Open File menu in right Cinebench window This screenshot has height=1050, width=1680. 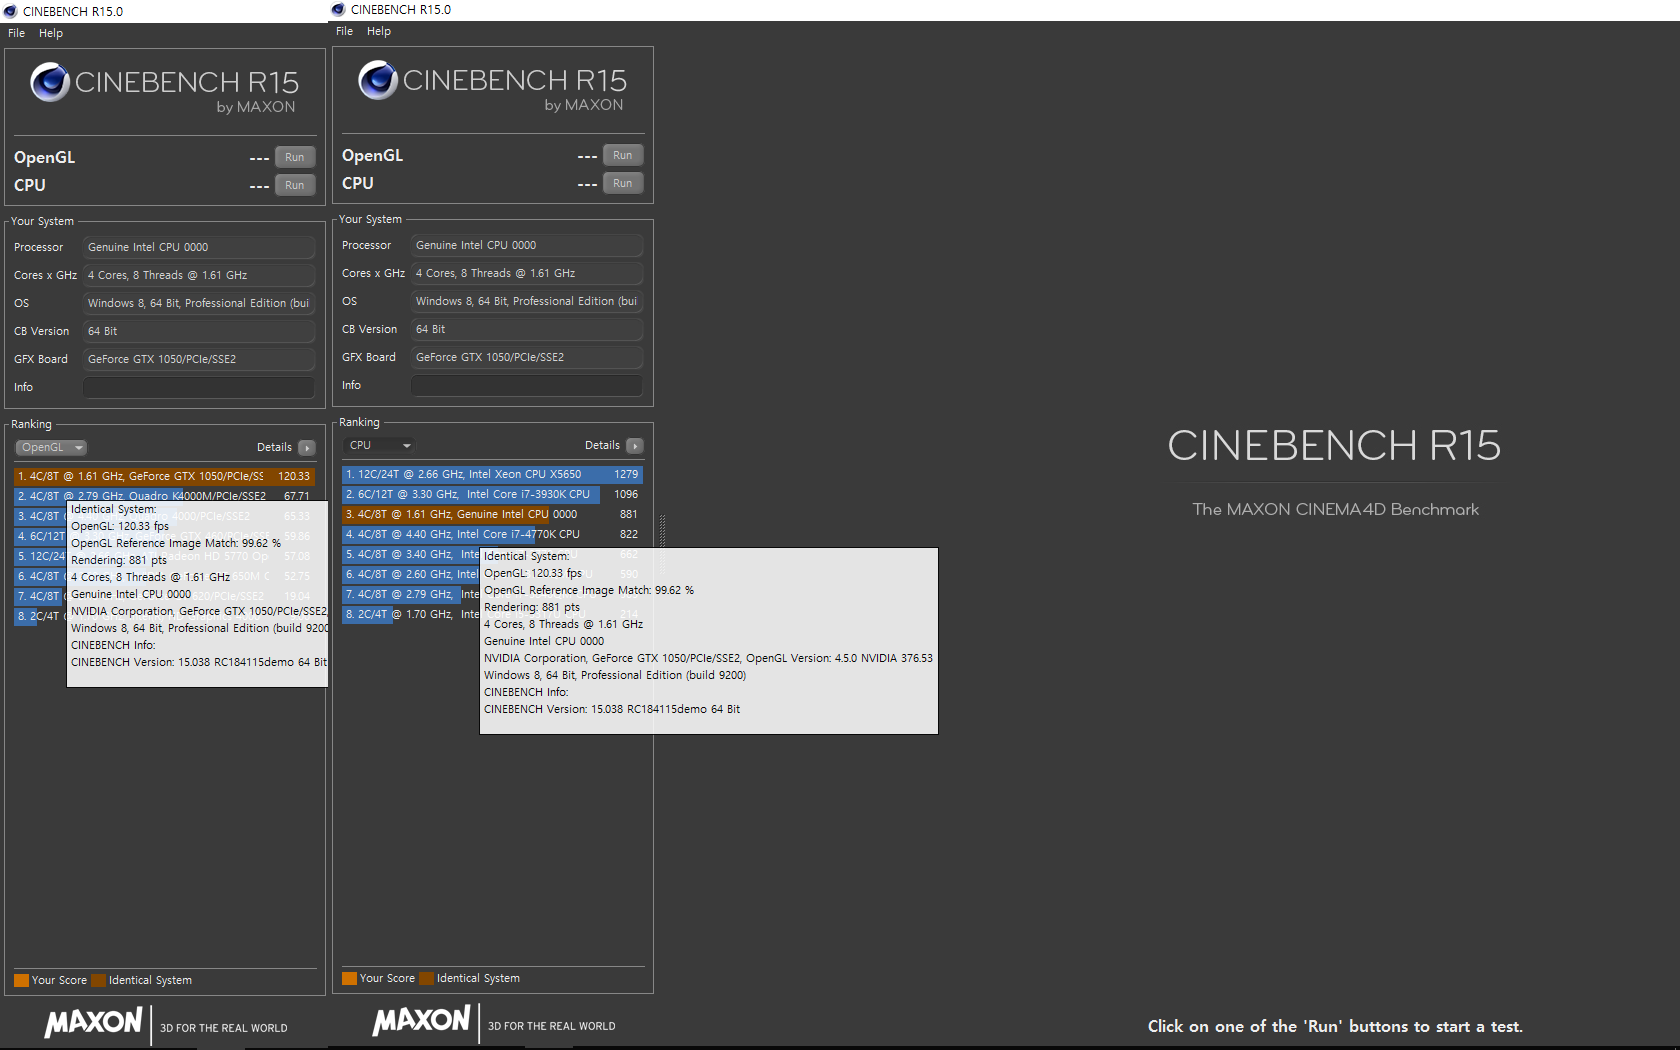[x=344, y=31]
